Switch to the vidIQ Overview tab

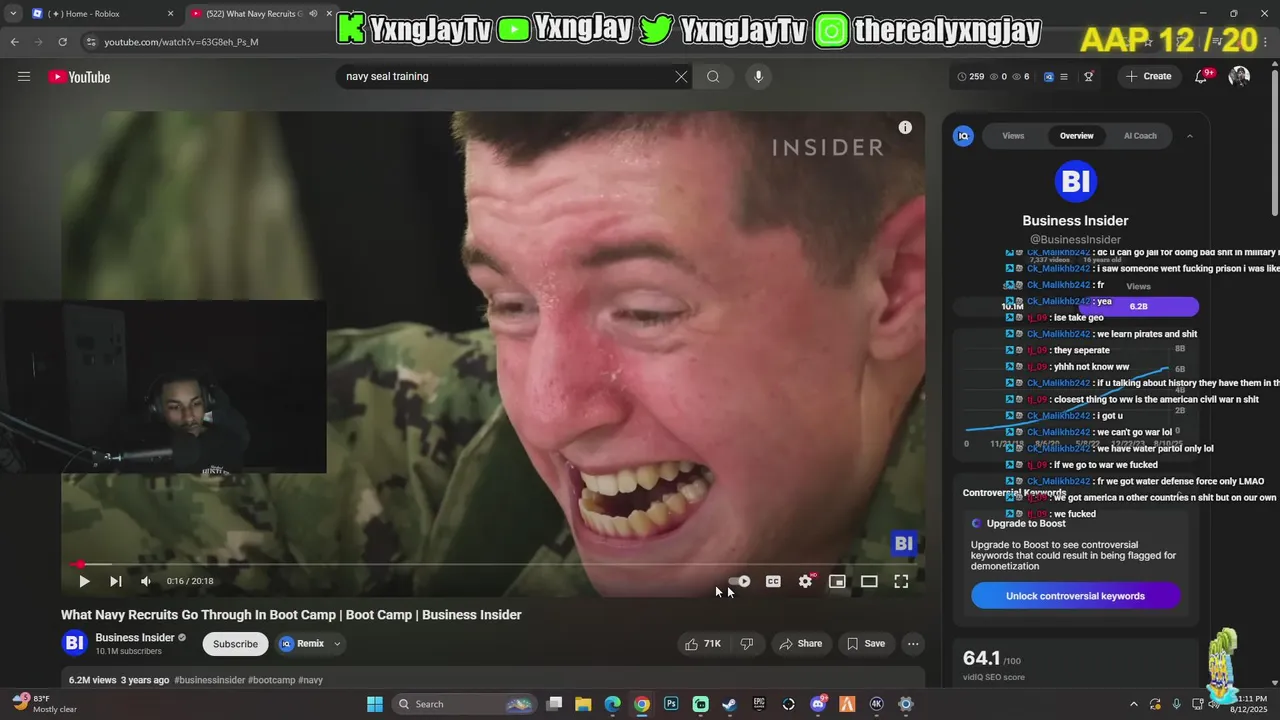1077,136
